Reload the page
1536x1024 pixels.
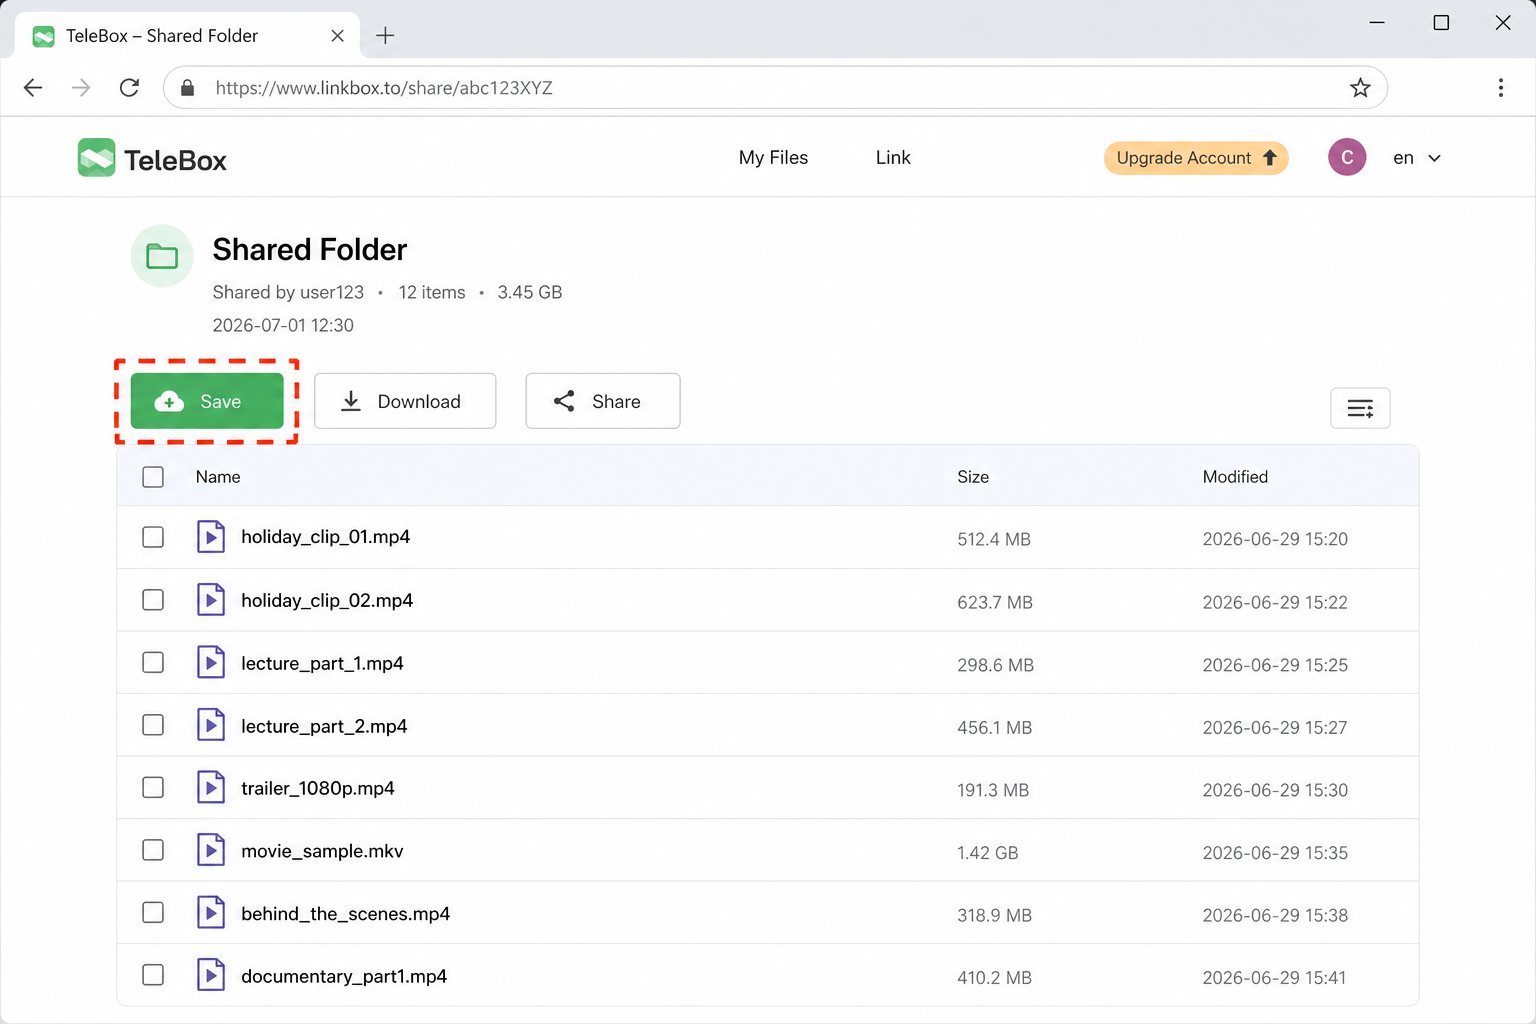(x=129, y=88)
